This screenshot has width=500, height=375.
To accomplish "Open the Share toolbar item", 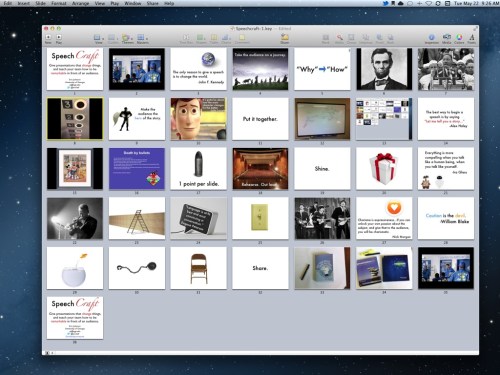I will coord(285,39).
